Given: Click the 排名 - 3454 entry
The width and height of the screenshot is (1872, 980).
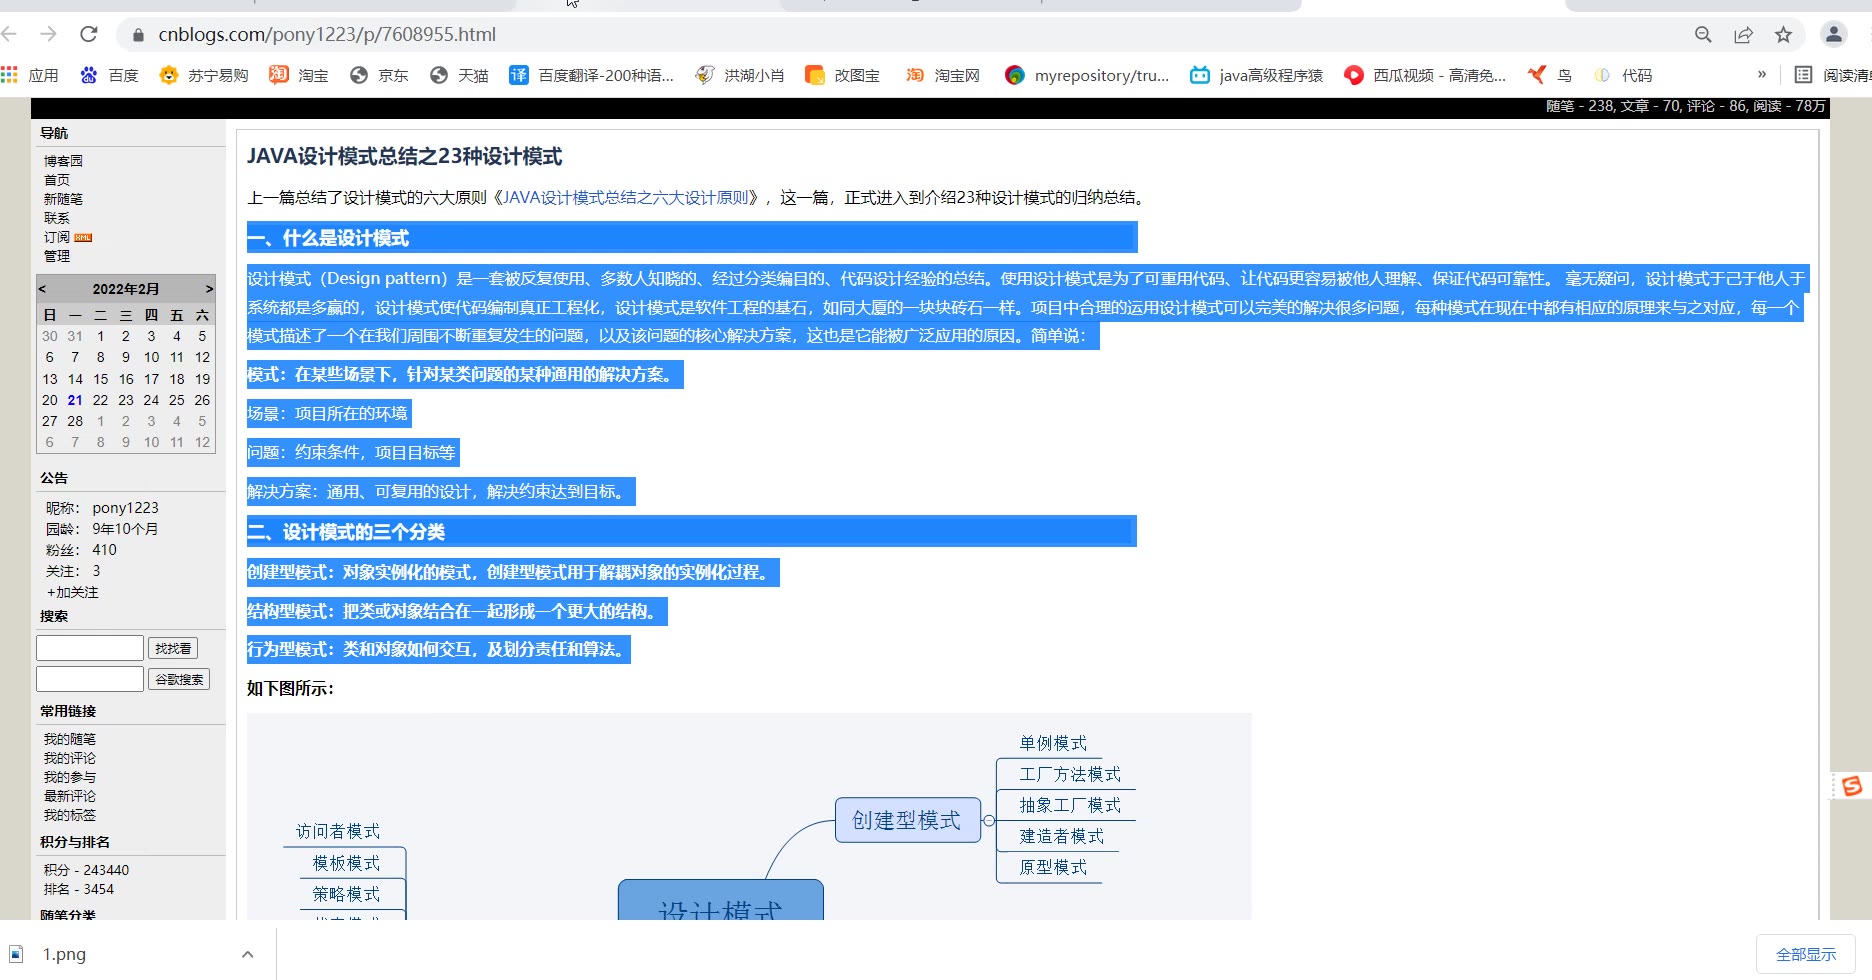Looking at the screenshot, I should [x=79, y=889].
